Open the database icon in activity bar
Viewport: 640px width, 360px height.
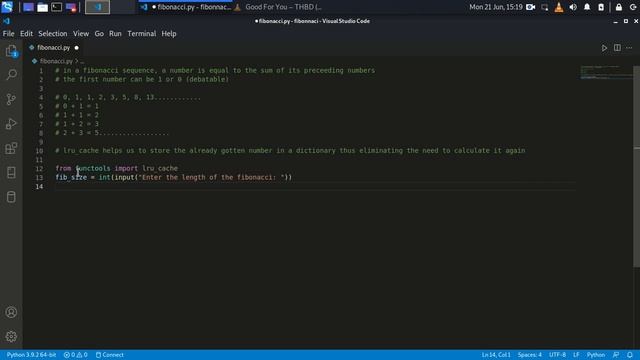coord(11,197)
